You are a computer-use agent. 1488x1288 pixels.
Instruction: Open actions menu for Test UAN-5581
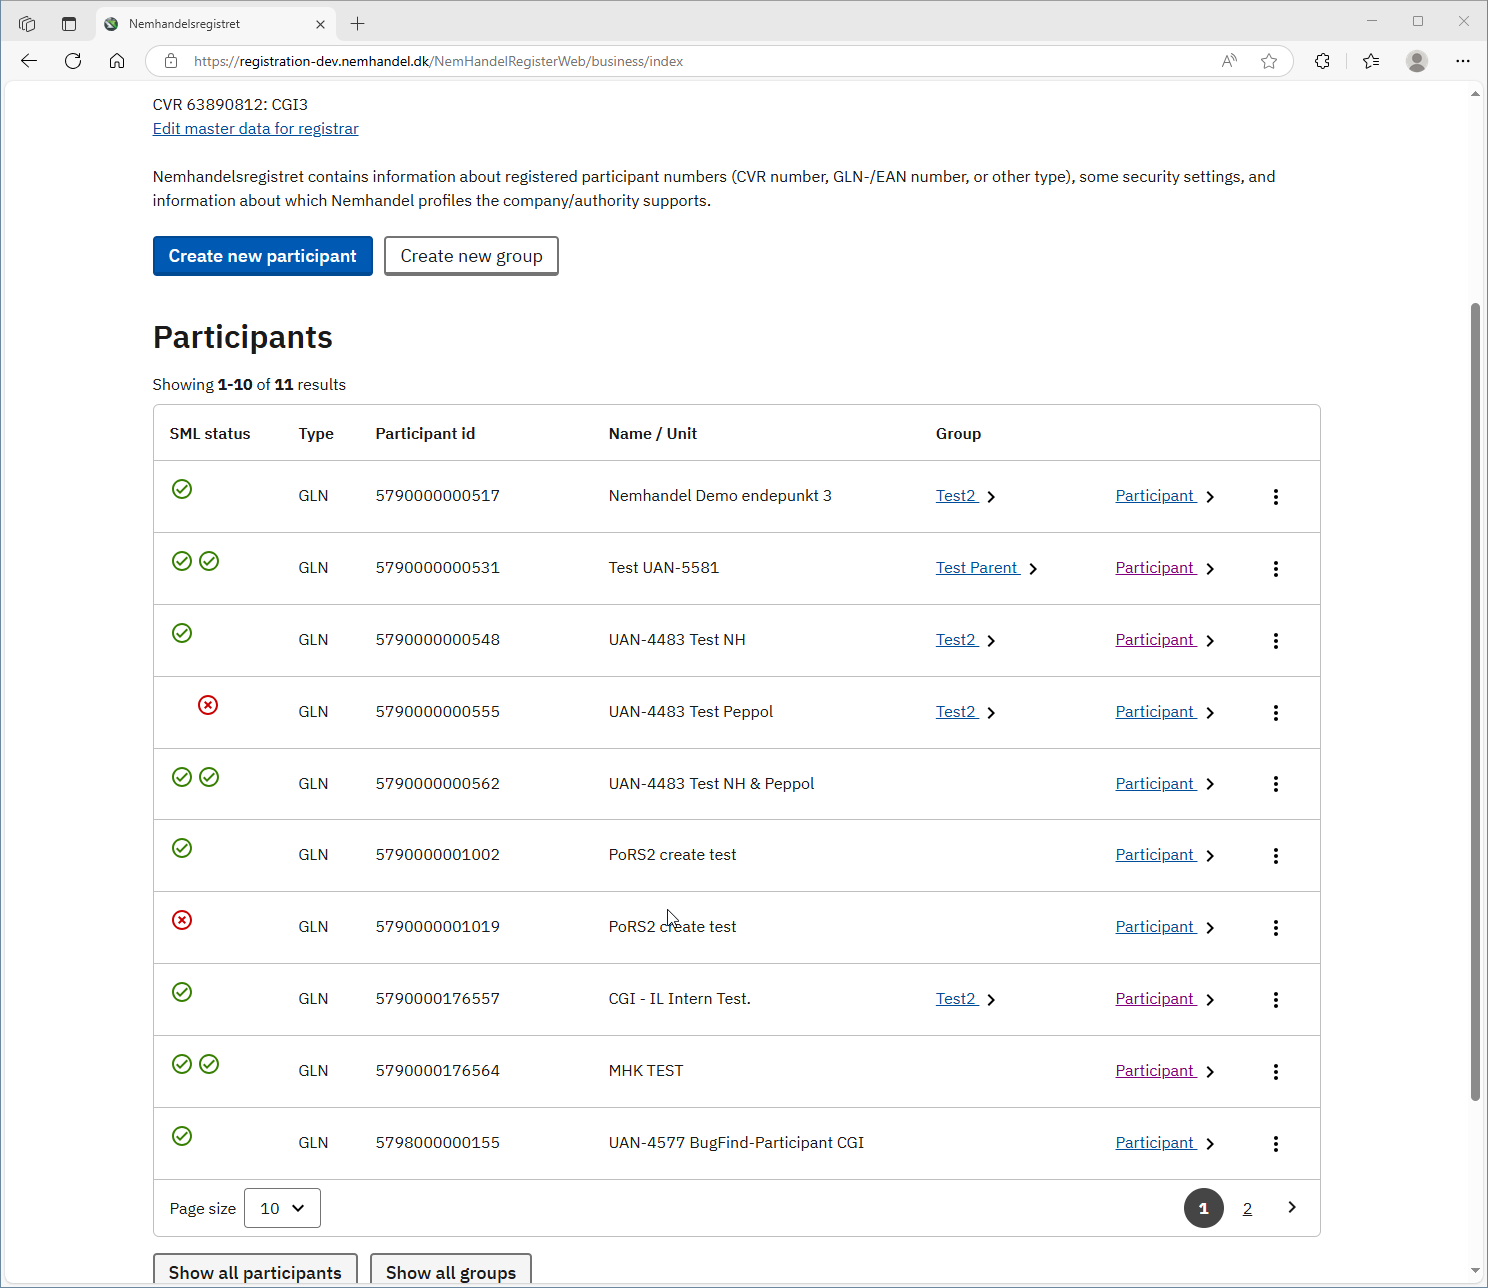click(1275, 569)
